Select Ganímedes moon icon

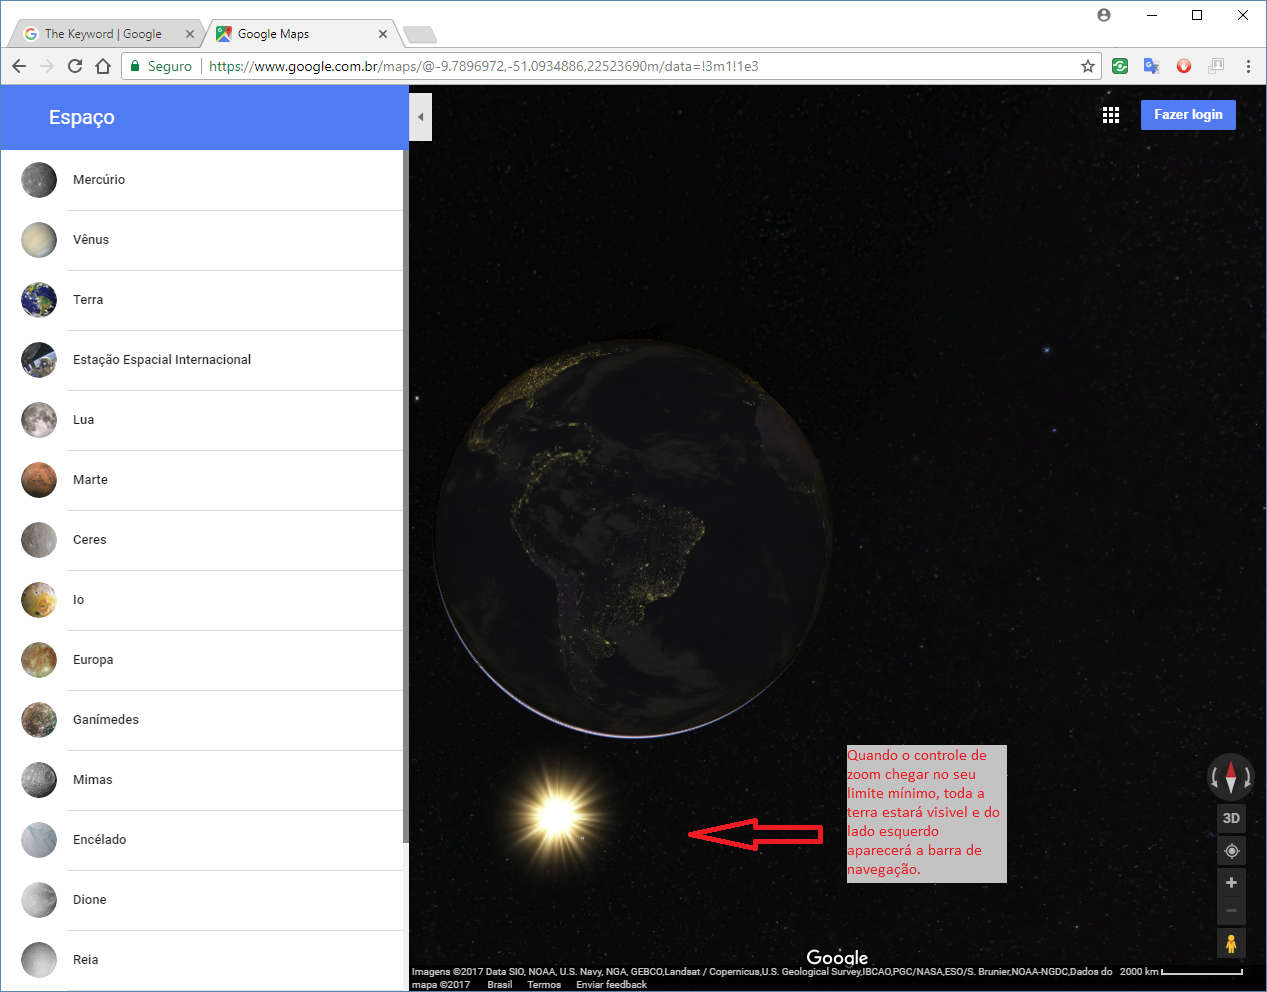tap(39, 720)
